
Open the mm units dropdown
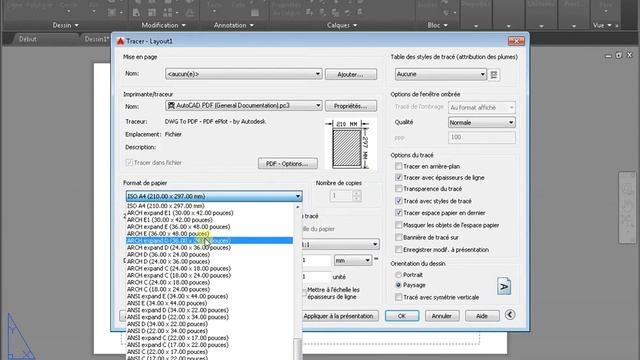click(x=353, y=260)
